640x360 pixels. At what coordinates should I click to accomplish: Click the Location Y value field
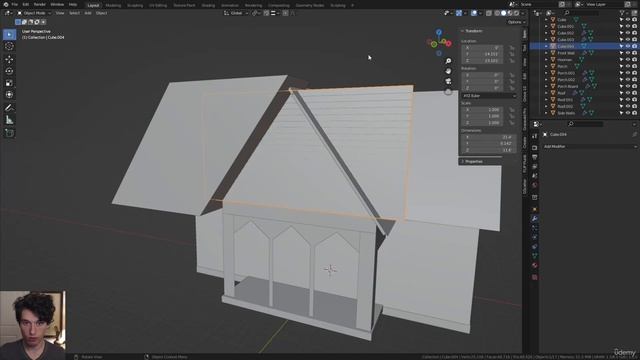tap(482, 54)
